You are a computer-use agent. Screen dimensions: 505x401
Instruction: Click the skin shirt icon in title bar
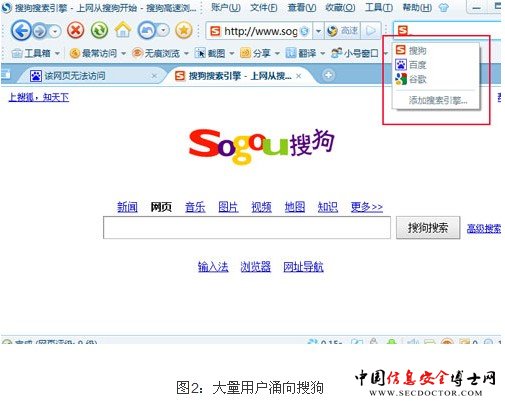444,7
